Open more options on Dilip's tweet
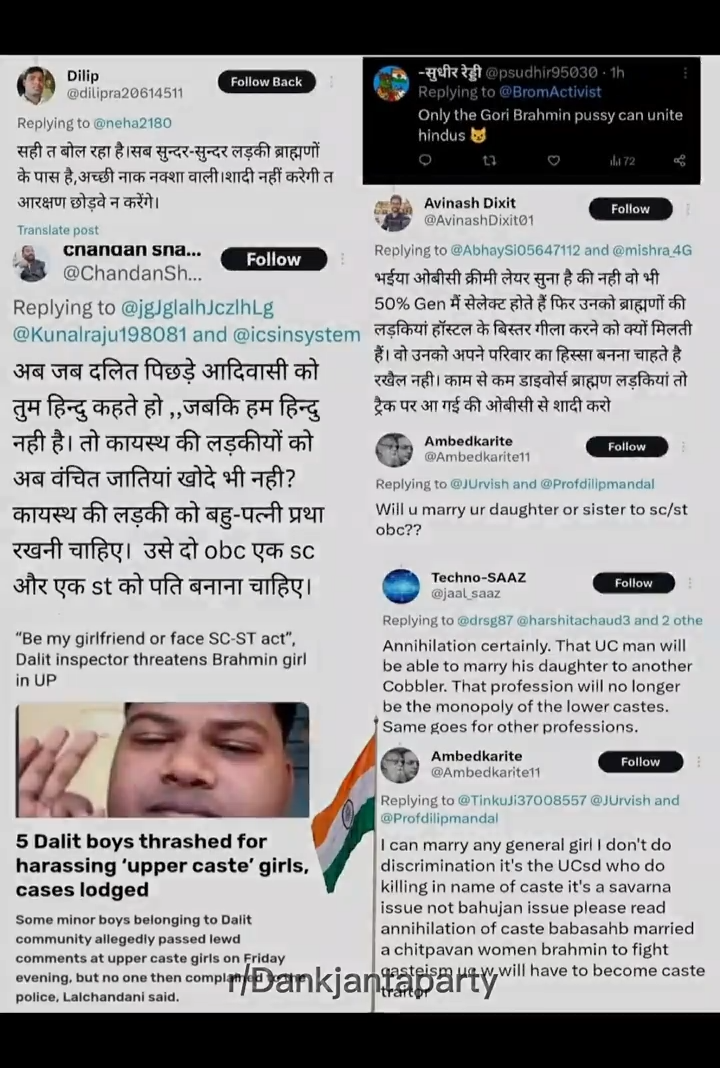 point(331,82)
